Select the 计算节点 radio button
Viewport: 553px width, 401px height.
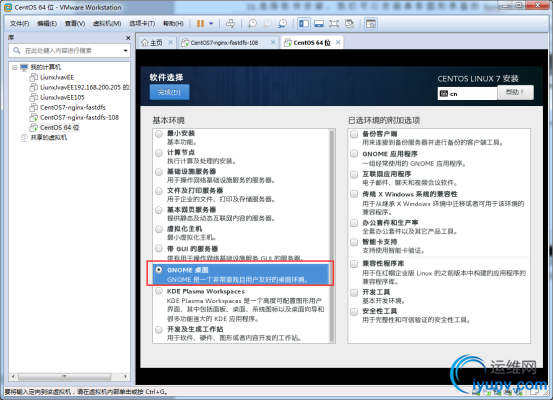pyautogui.click(x=159, y=153)
